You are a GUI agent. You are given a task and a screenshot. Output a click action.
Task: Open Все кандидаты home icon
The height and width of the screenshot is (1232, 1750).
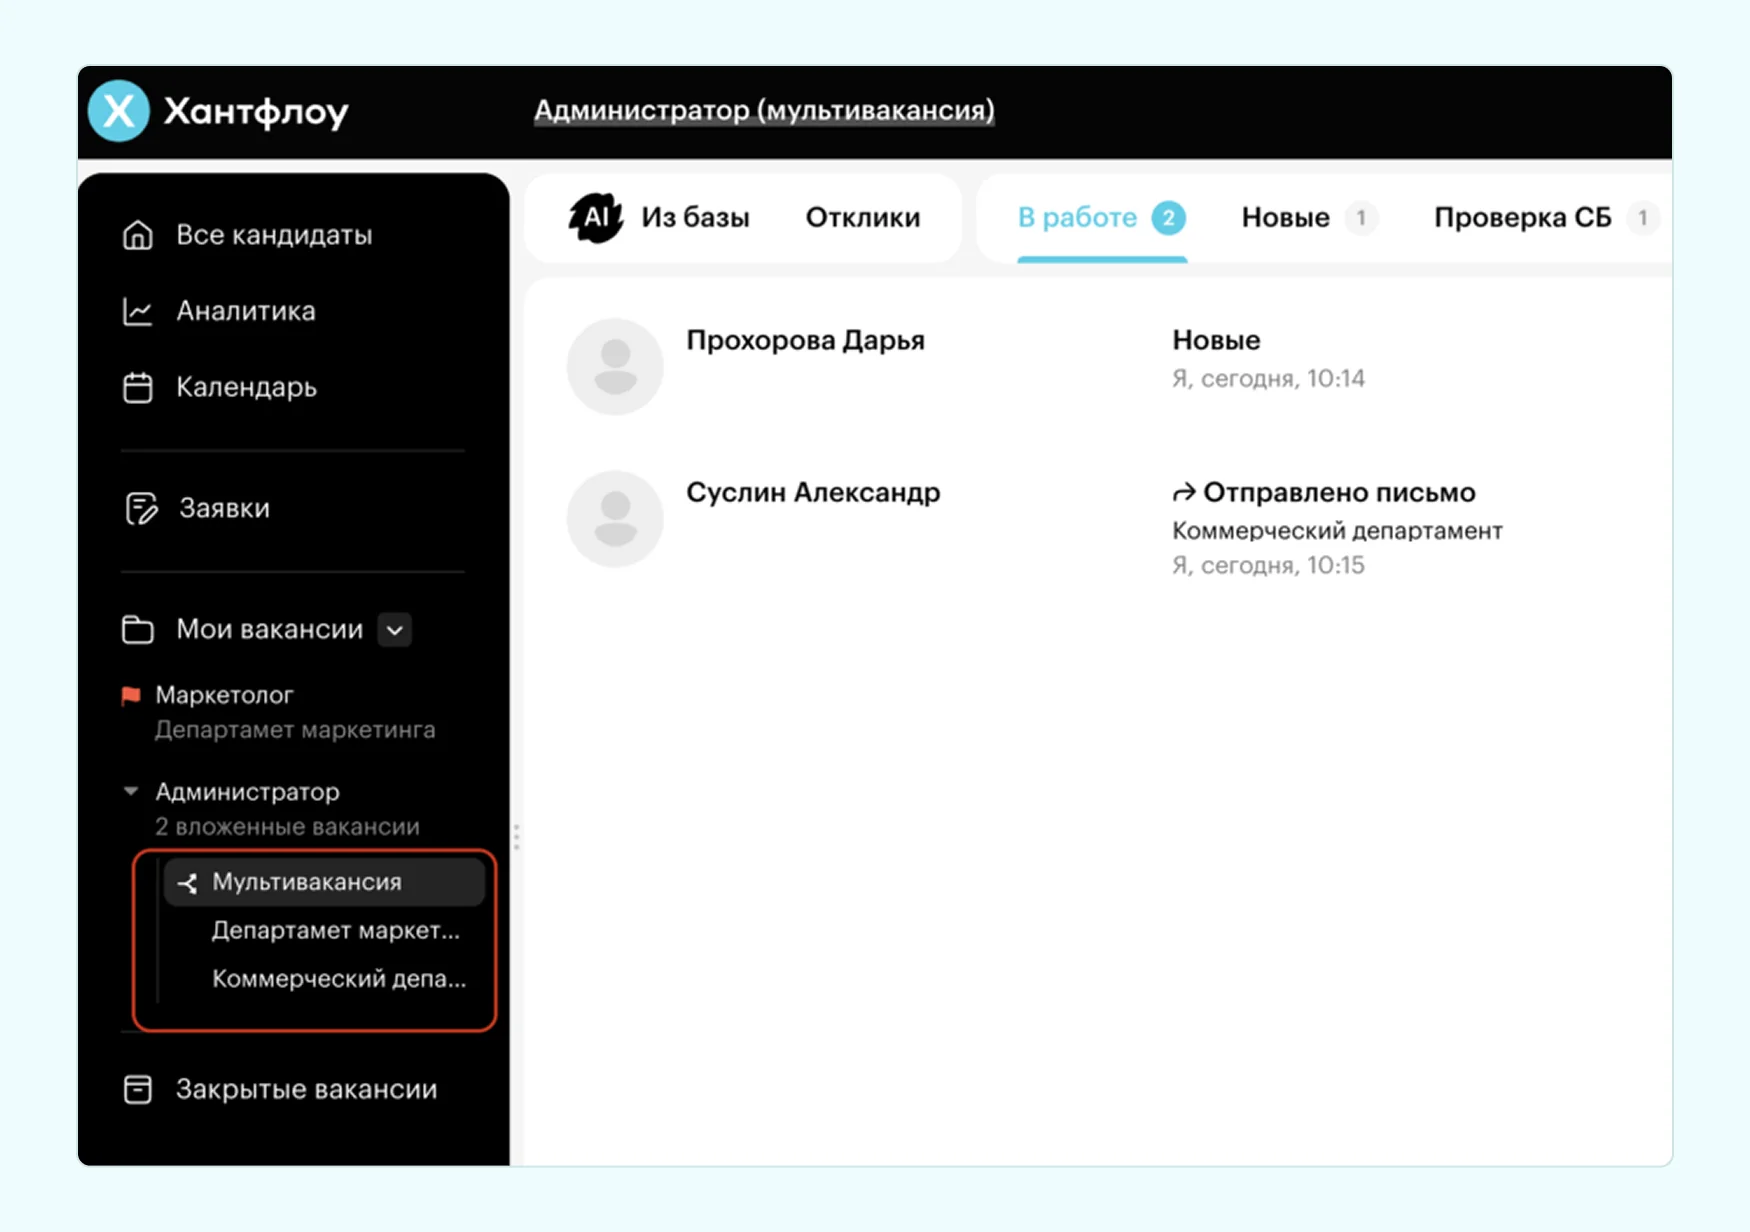tap(138, 235)
